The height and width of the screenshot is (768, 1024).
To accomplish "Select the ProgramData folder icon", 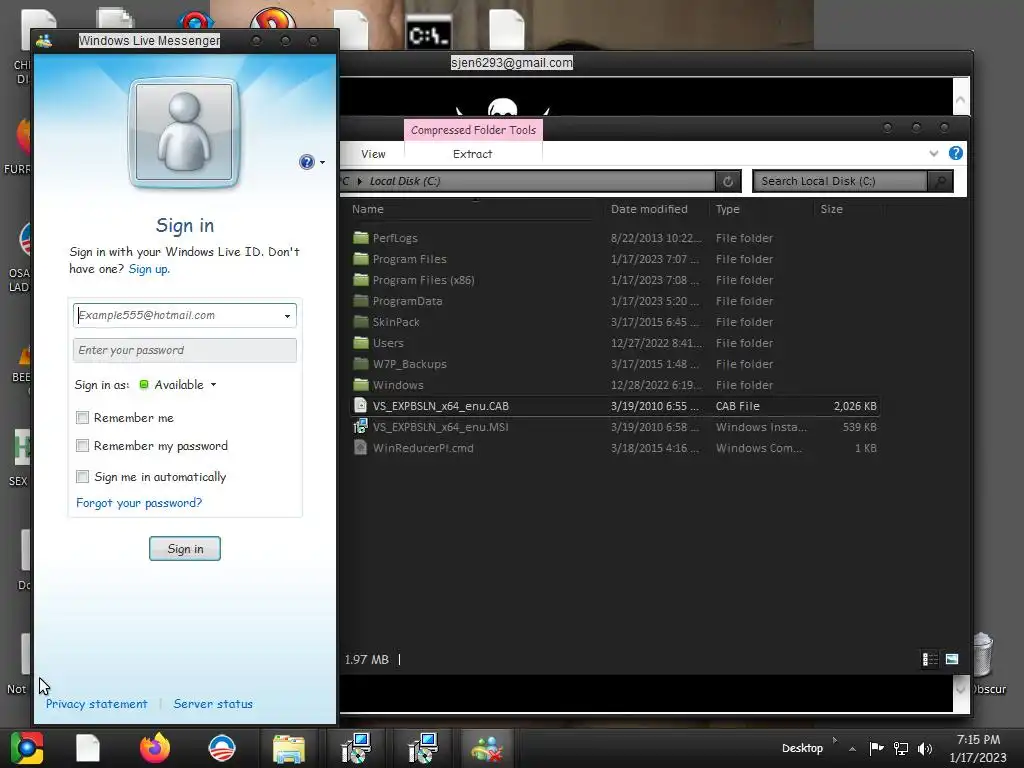I will tap(360, 300).
